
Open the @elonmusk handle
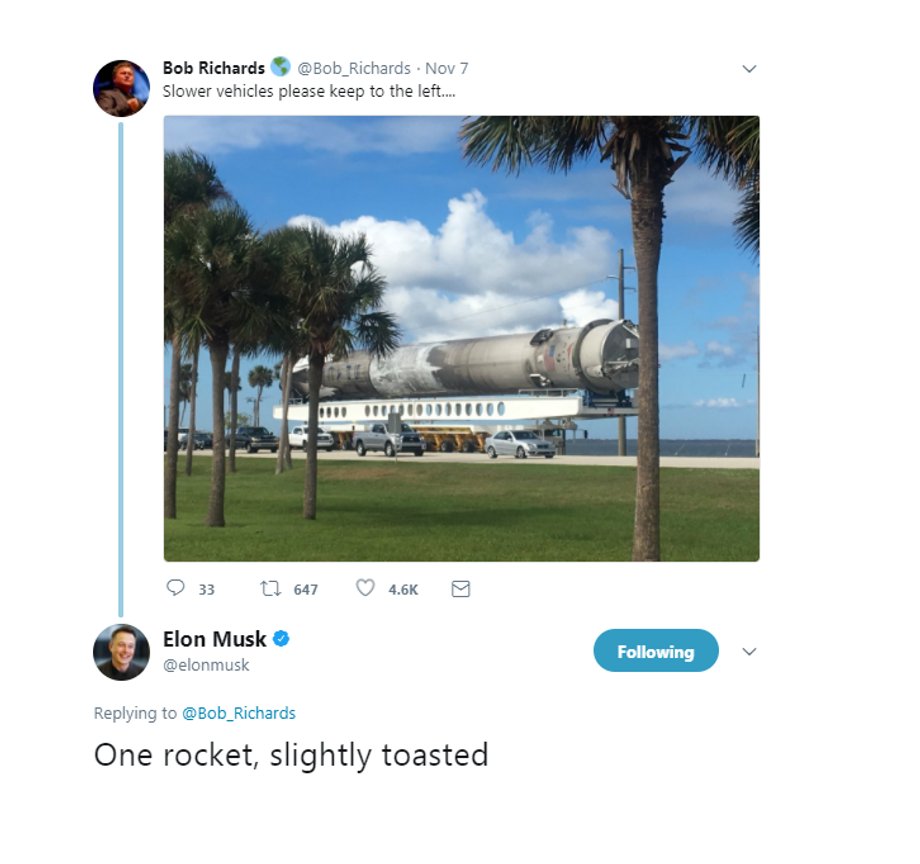[x=206, y=665]
